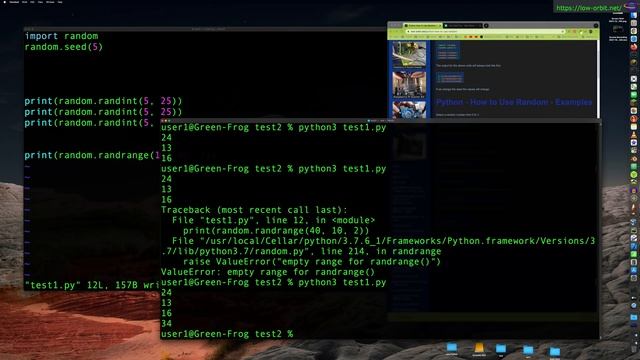This screenshot has height=360, width=640.
Task: Click 'Traceback (most recent call last):' in terminal
Action: [254, 210]
